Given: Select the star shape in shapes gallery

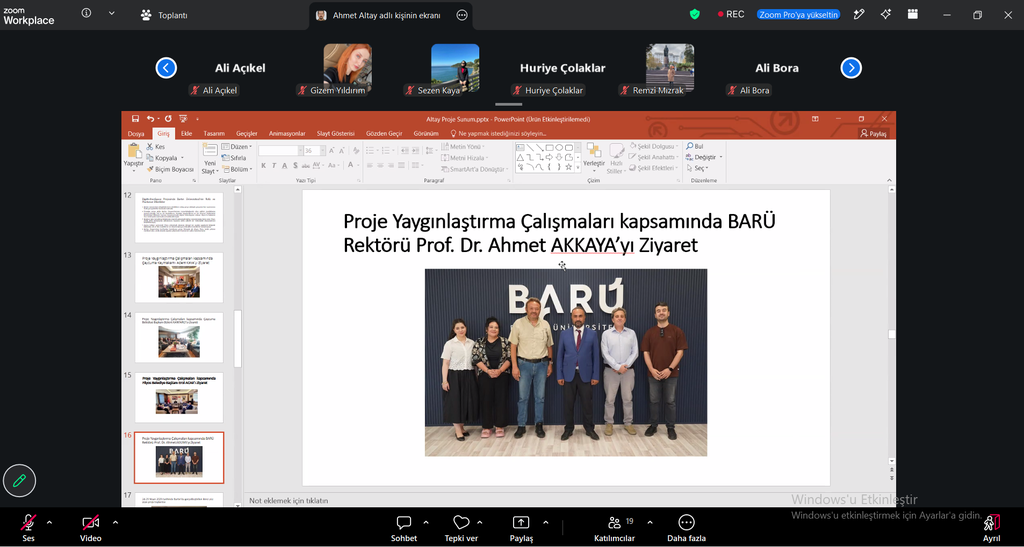Looking at the screenshot, I should [x=569, y=167].
